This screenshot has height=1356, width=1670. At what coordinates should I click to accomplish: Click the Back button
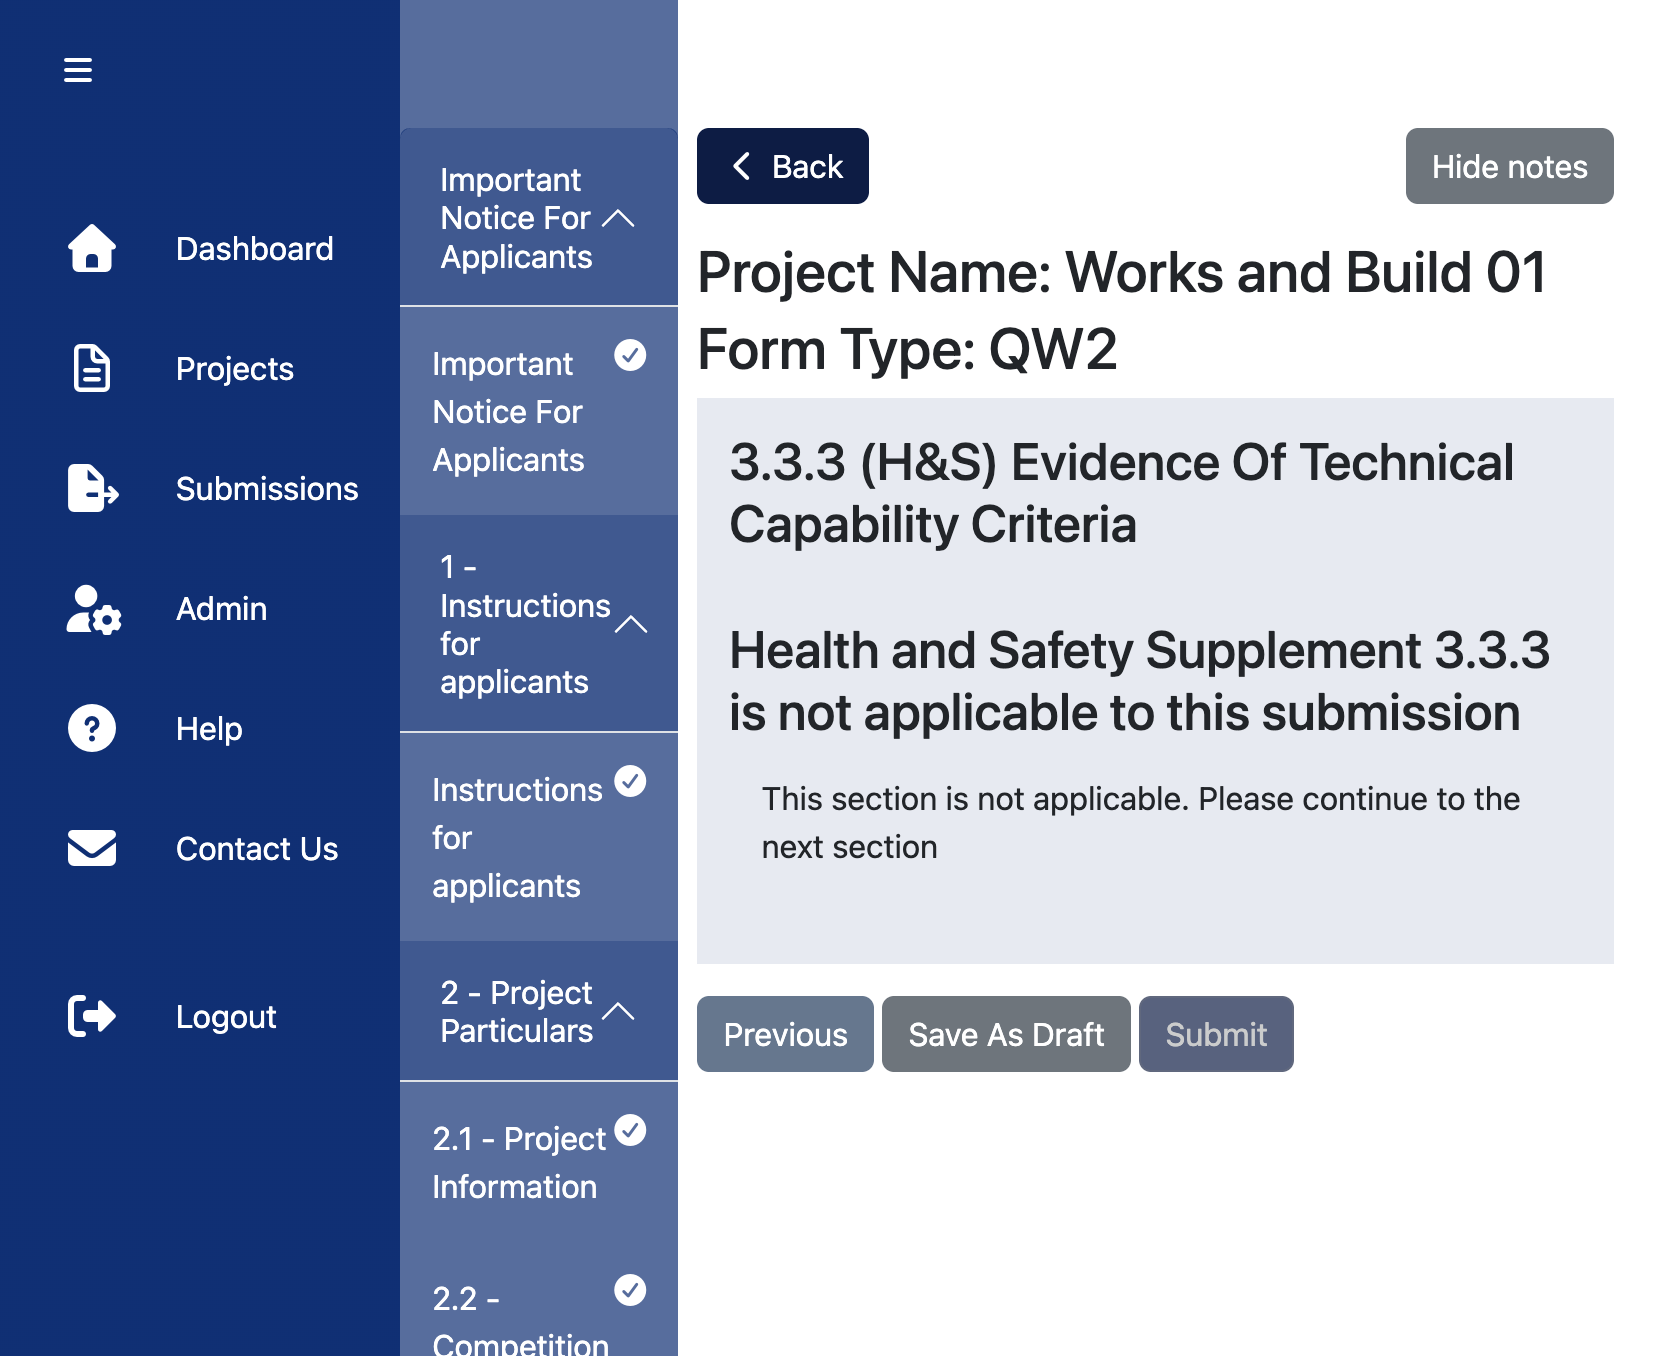pyautogui.click(x=783, y=166)
